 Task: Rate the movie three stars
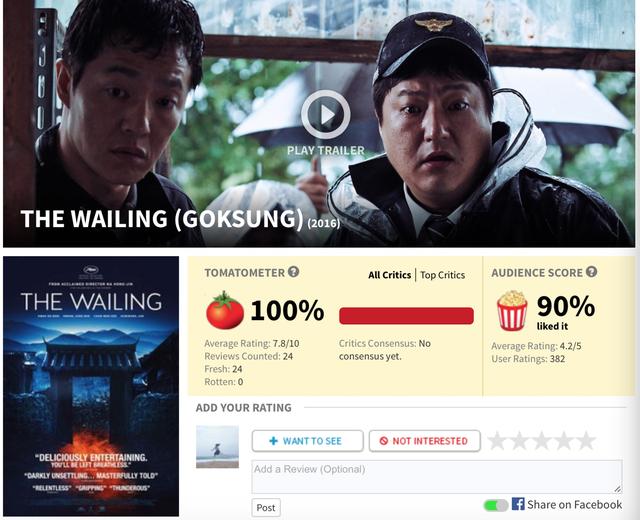[x=542, y=441]
